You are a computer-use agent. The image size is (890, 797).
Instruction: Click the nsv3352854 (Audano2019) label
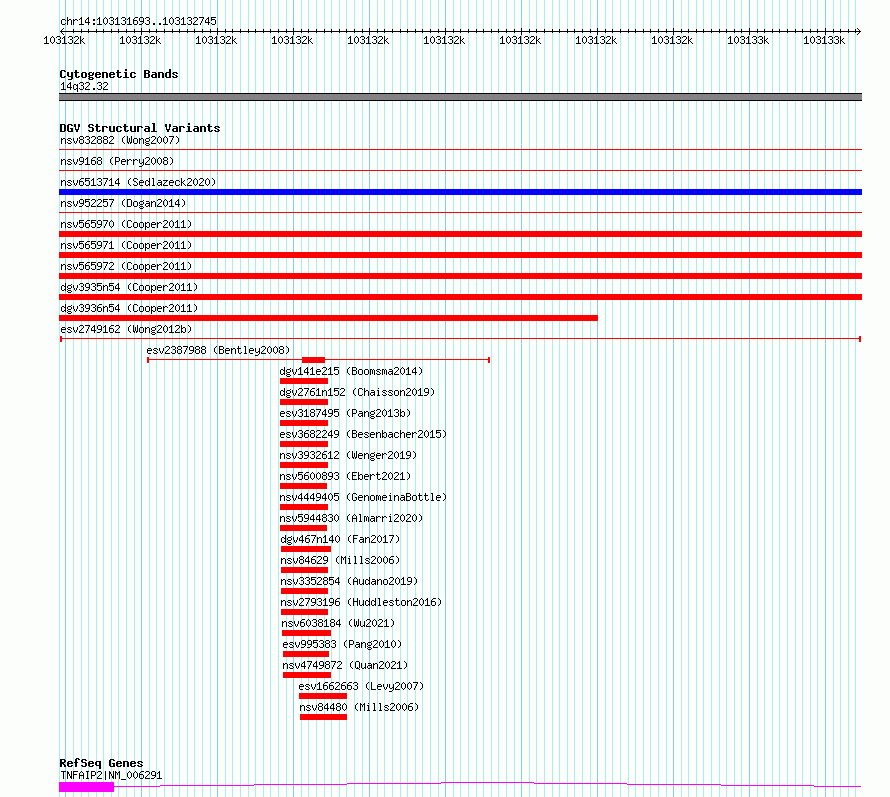pos(349,581)
